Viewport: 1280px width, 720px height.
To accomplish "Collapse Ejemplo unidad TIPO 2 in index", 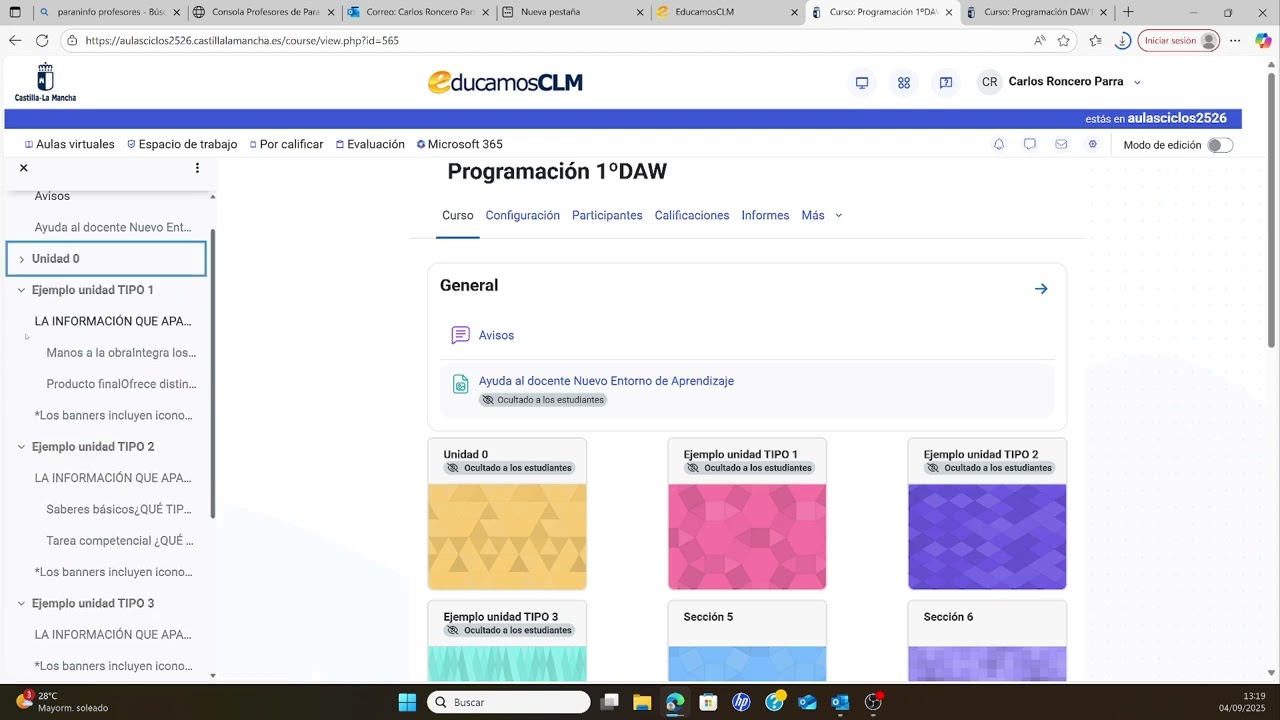I will (22, 447).
